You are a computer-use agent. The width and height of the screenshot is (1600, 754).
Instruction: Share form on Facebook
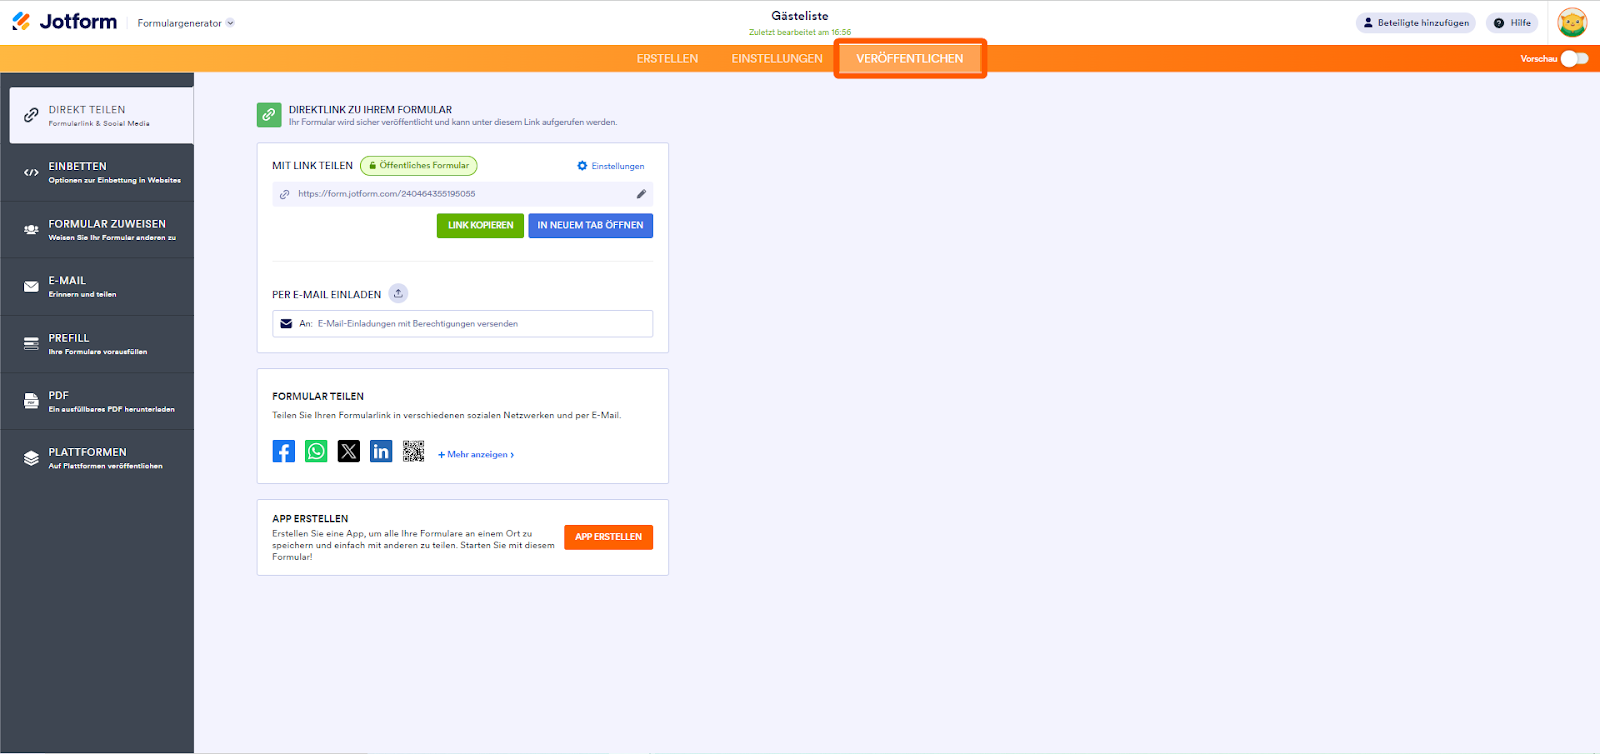tap(284, 451)
